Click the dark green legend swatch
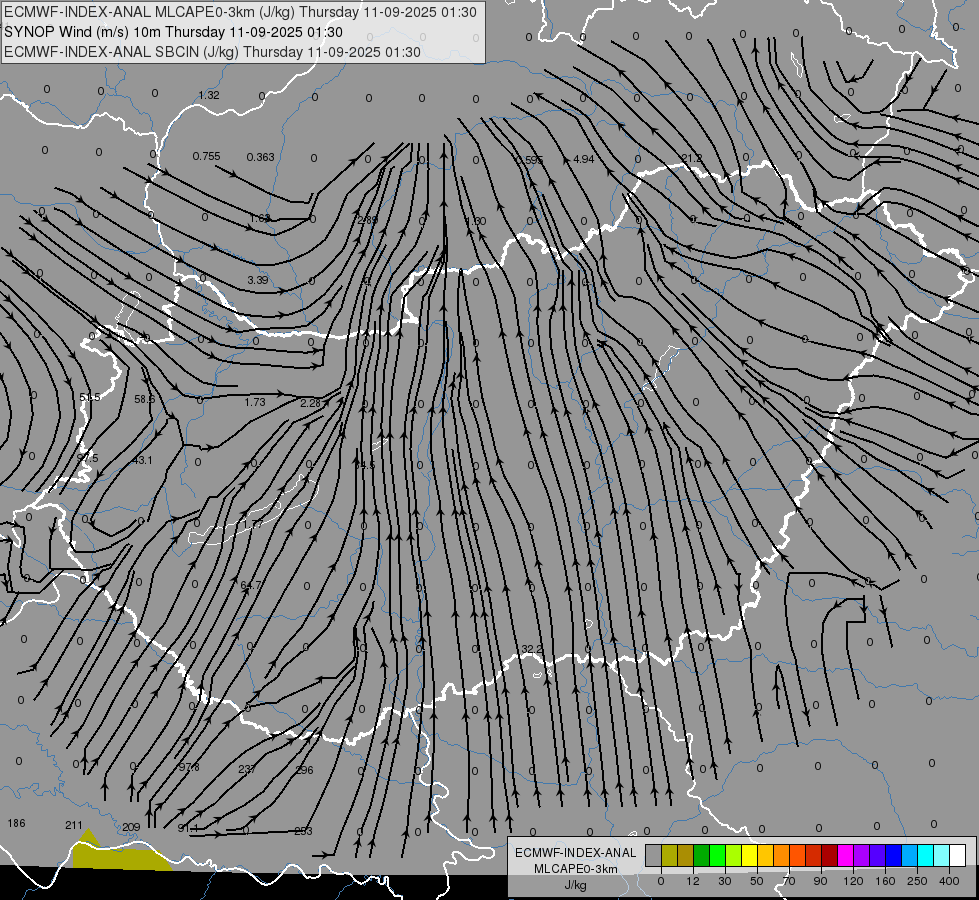Viewport: 979px width, 900px height. (702, 855)
